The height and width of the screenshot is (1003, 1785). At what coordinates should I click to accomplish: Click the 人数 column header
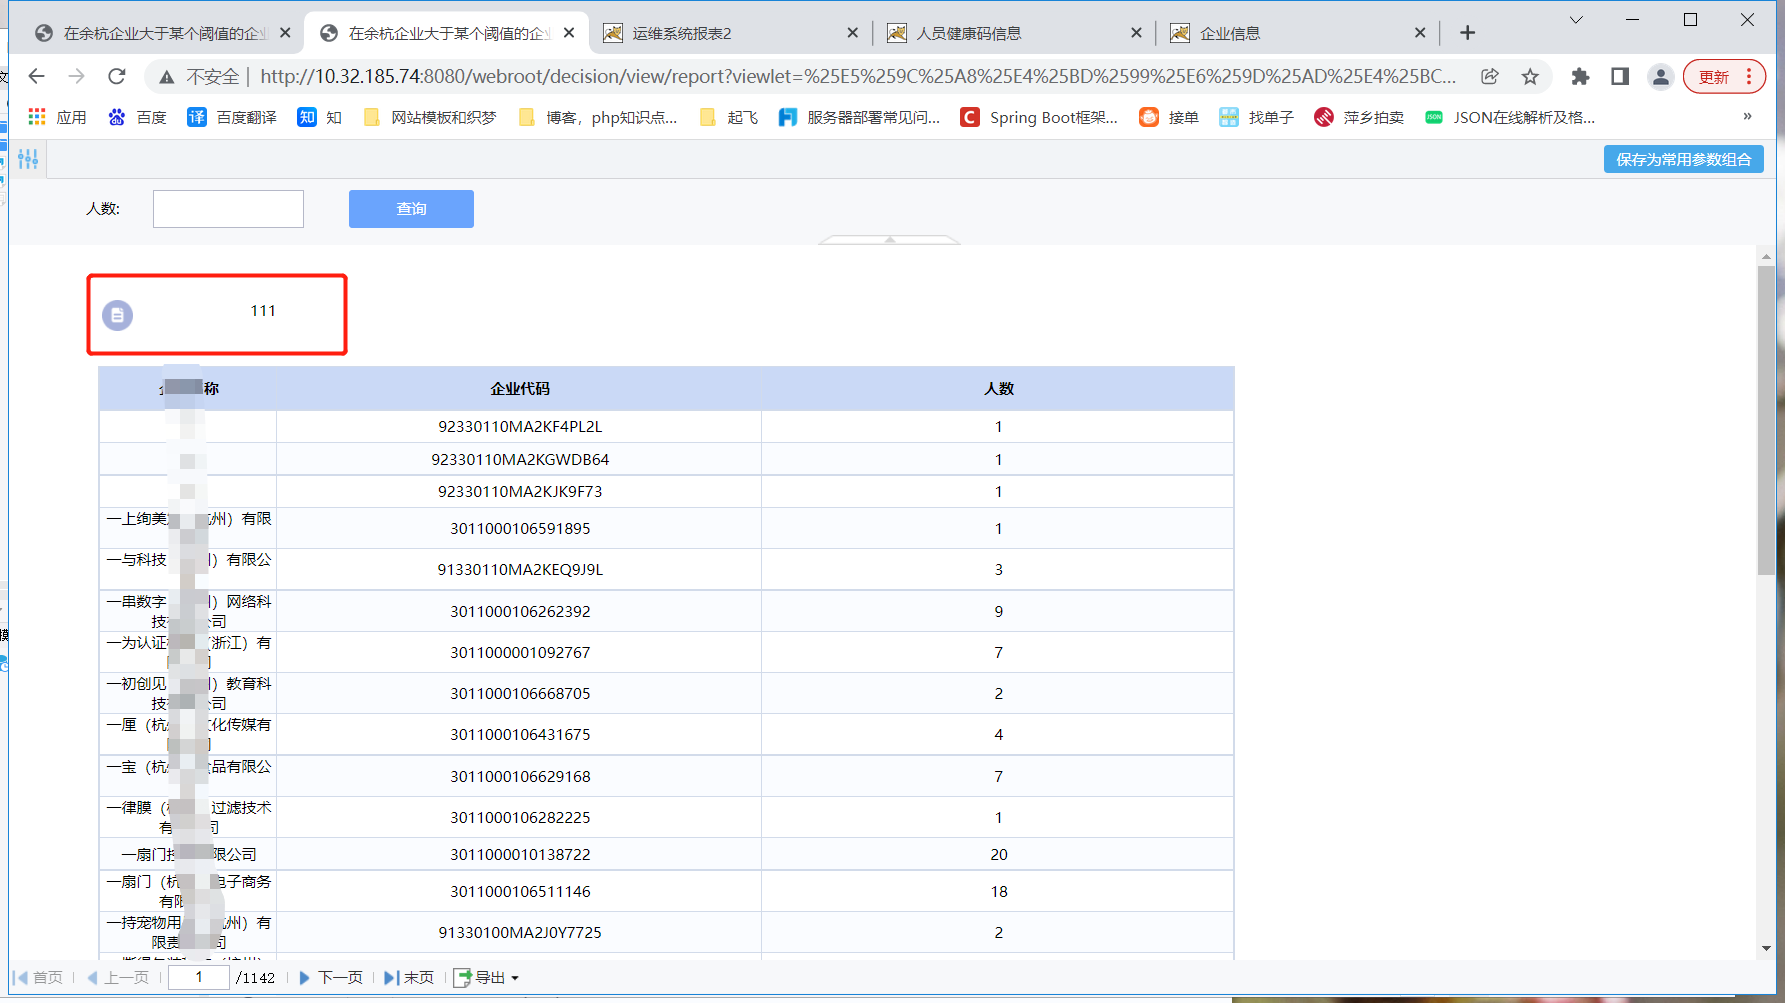[x=999, y=389]
